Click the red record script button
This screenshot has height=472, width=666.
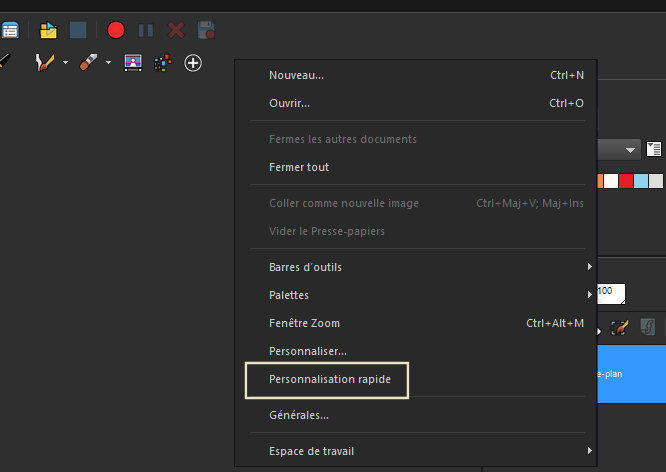pyautogui.click(x=116, y=30)
